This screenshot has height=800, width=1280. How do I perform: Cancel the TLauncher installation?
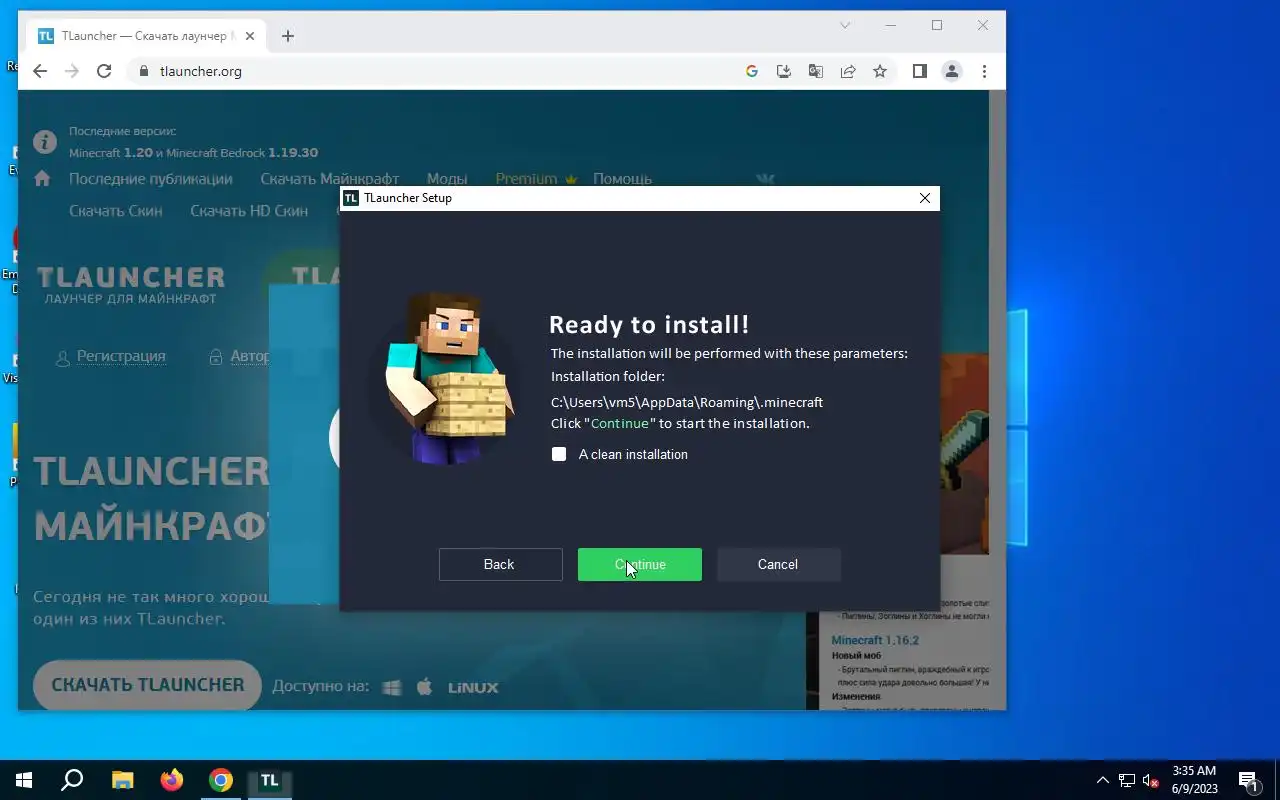(x=778, y=564)
